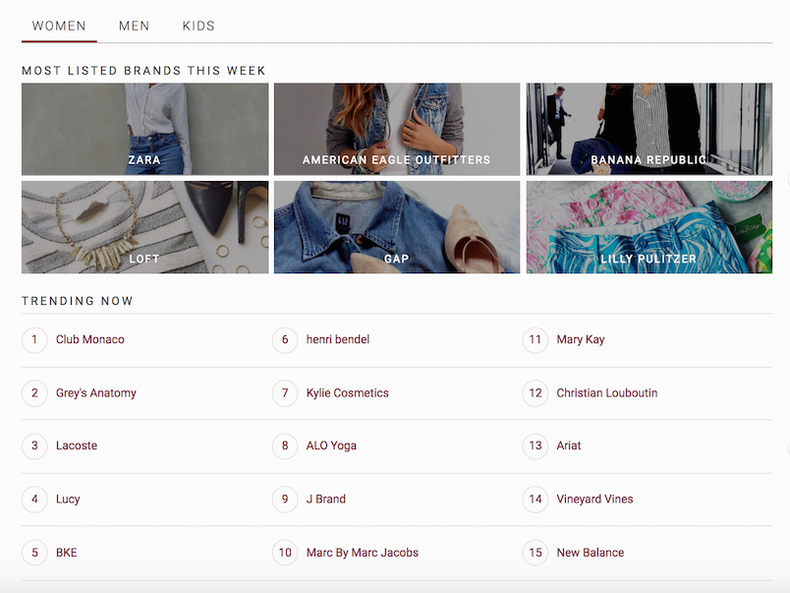This screenshot has width=790, height=593.
Task: Click the American Eagle Outfitters tile
Action: pyautogui.click(x=397, y=129)
